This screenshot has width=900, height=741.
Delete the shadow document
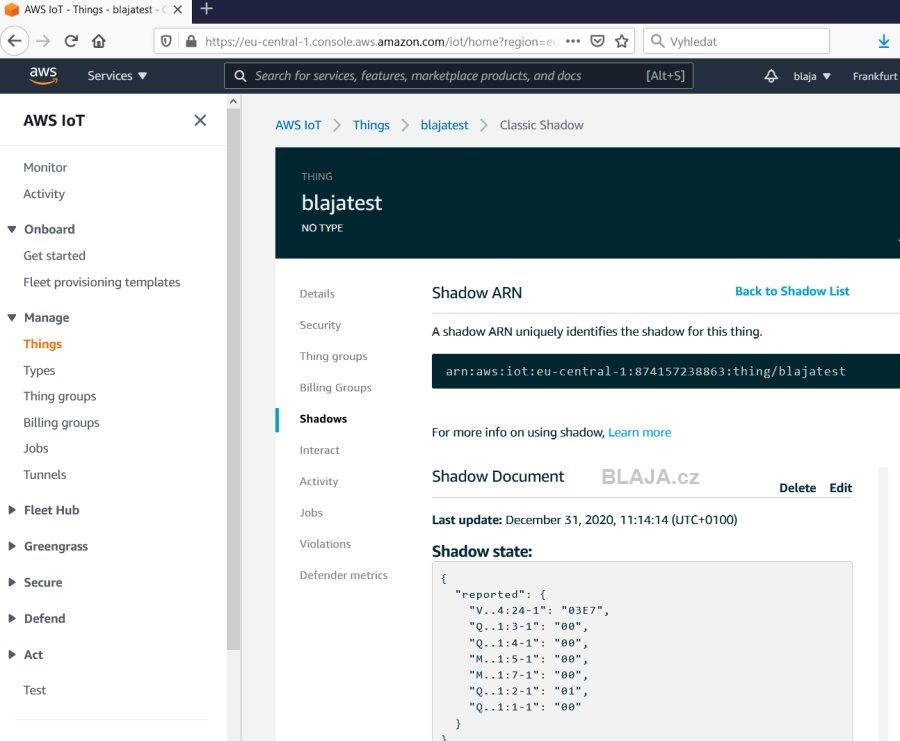[x=797, y=488]
